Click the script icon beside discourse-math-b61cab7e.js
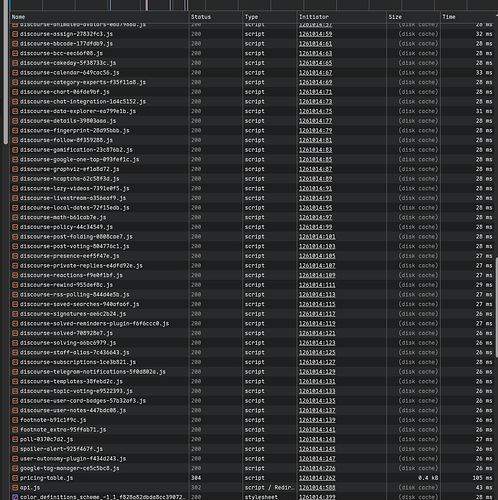 (x=15, y=217)
